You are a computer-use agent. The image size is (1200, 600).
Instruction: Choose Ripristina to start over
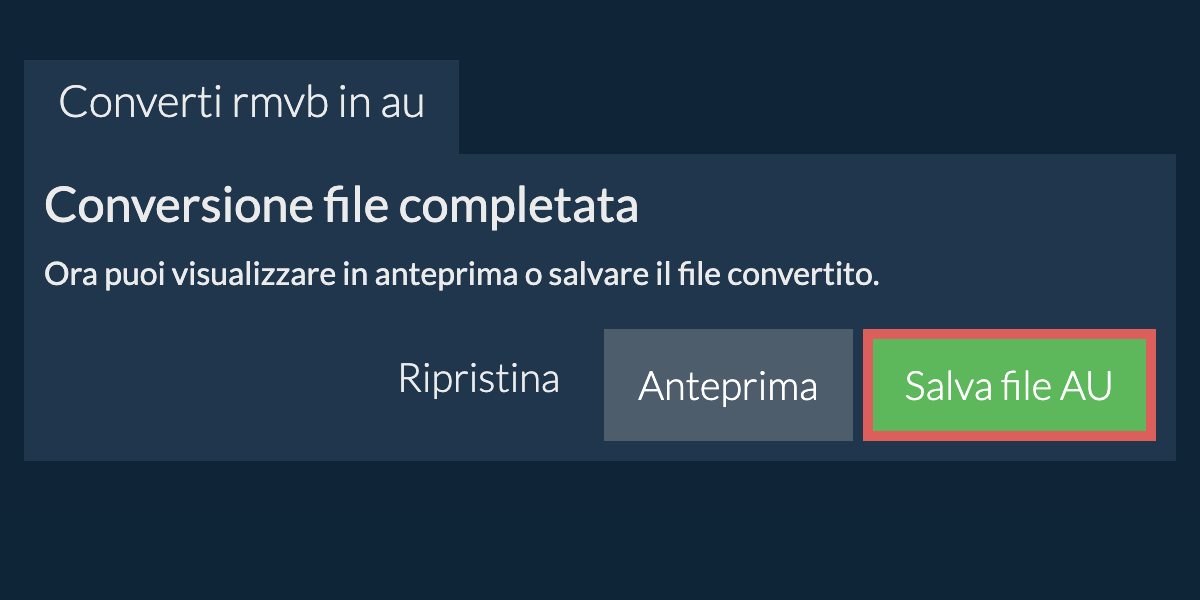(478, 379)
